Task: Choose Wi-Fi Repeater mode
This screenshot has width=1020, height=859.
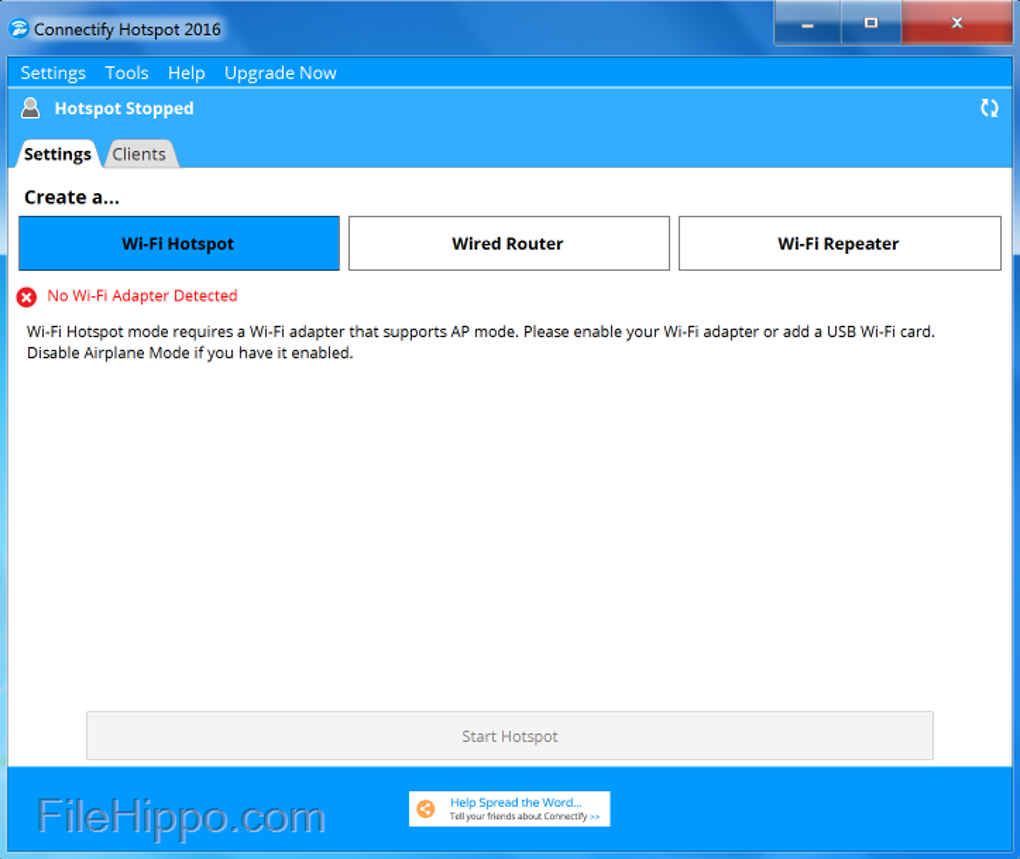Action: [x=839, y=244]
